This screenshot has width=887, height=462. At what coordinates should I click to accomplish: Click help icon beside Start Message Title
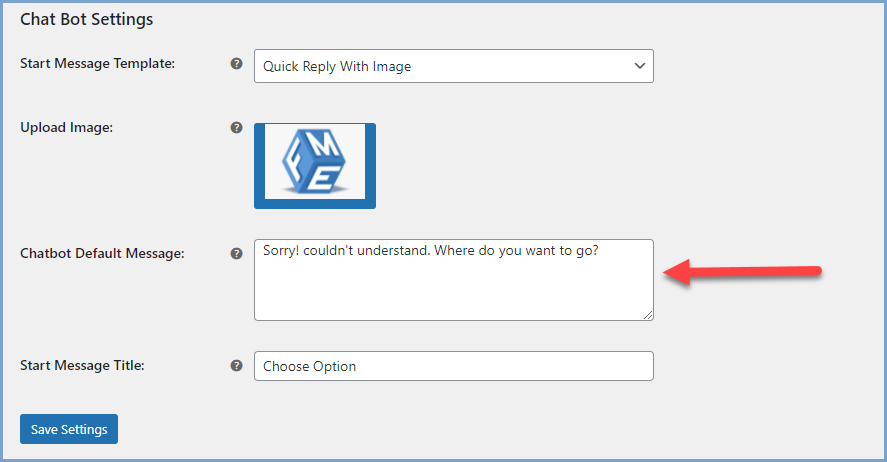point(236,365)
